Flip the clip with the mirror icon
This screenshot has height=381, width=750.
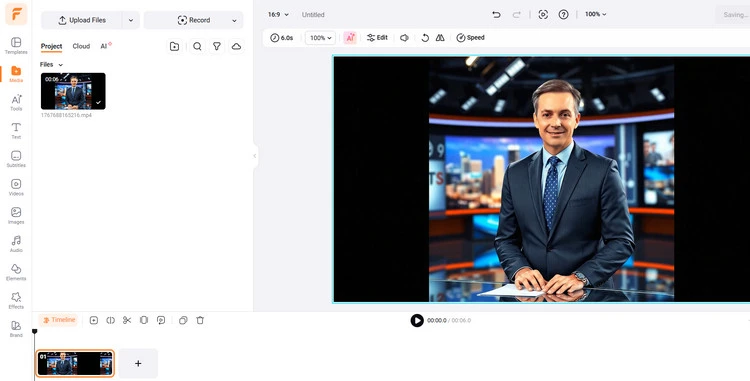pos(440,38)
